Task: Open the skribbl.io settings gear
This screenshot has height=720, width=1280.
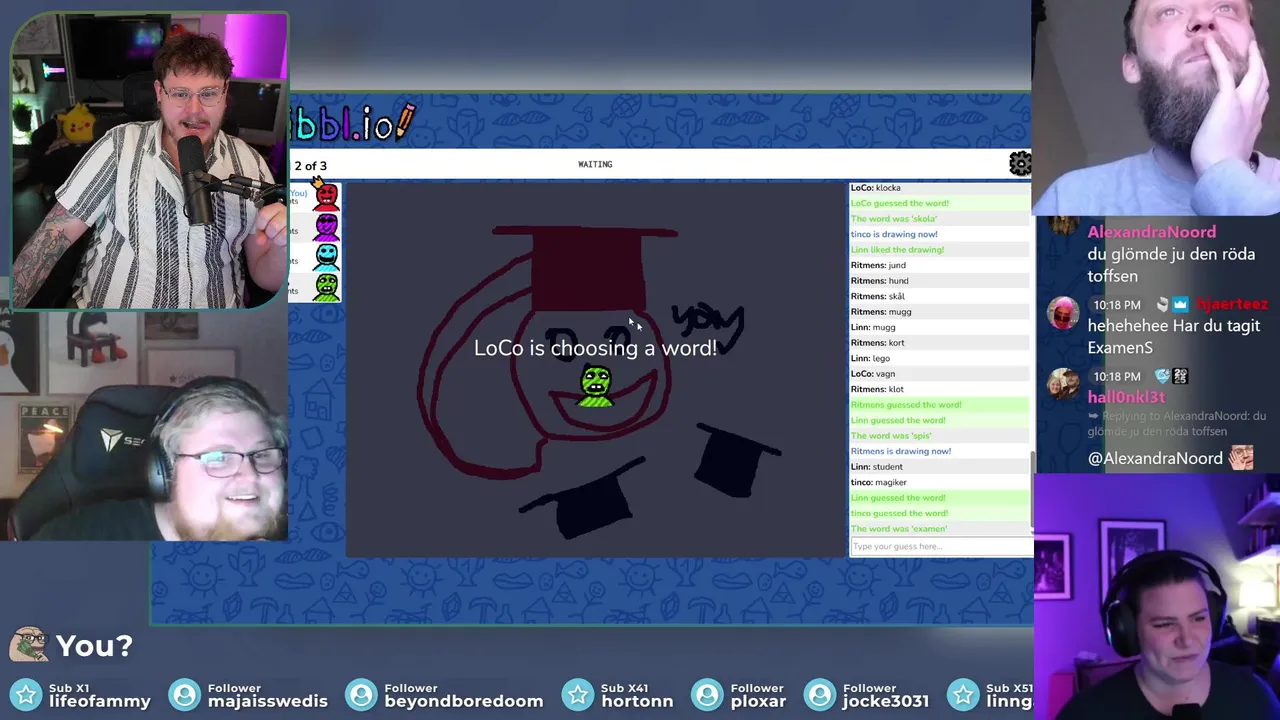Action: pos(1020,164)
